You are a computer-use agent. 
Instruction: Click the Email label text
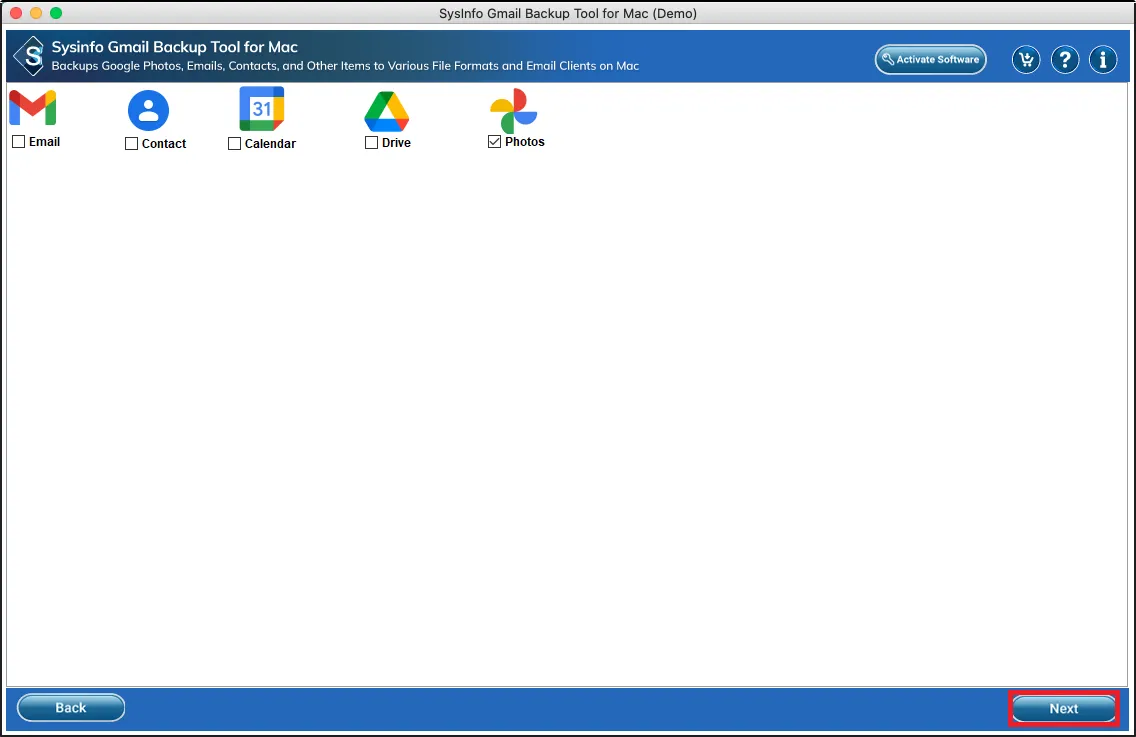tap(44, 142)
